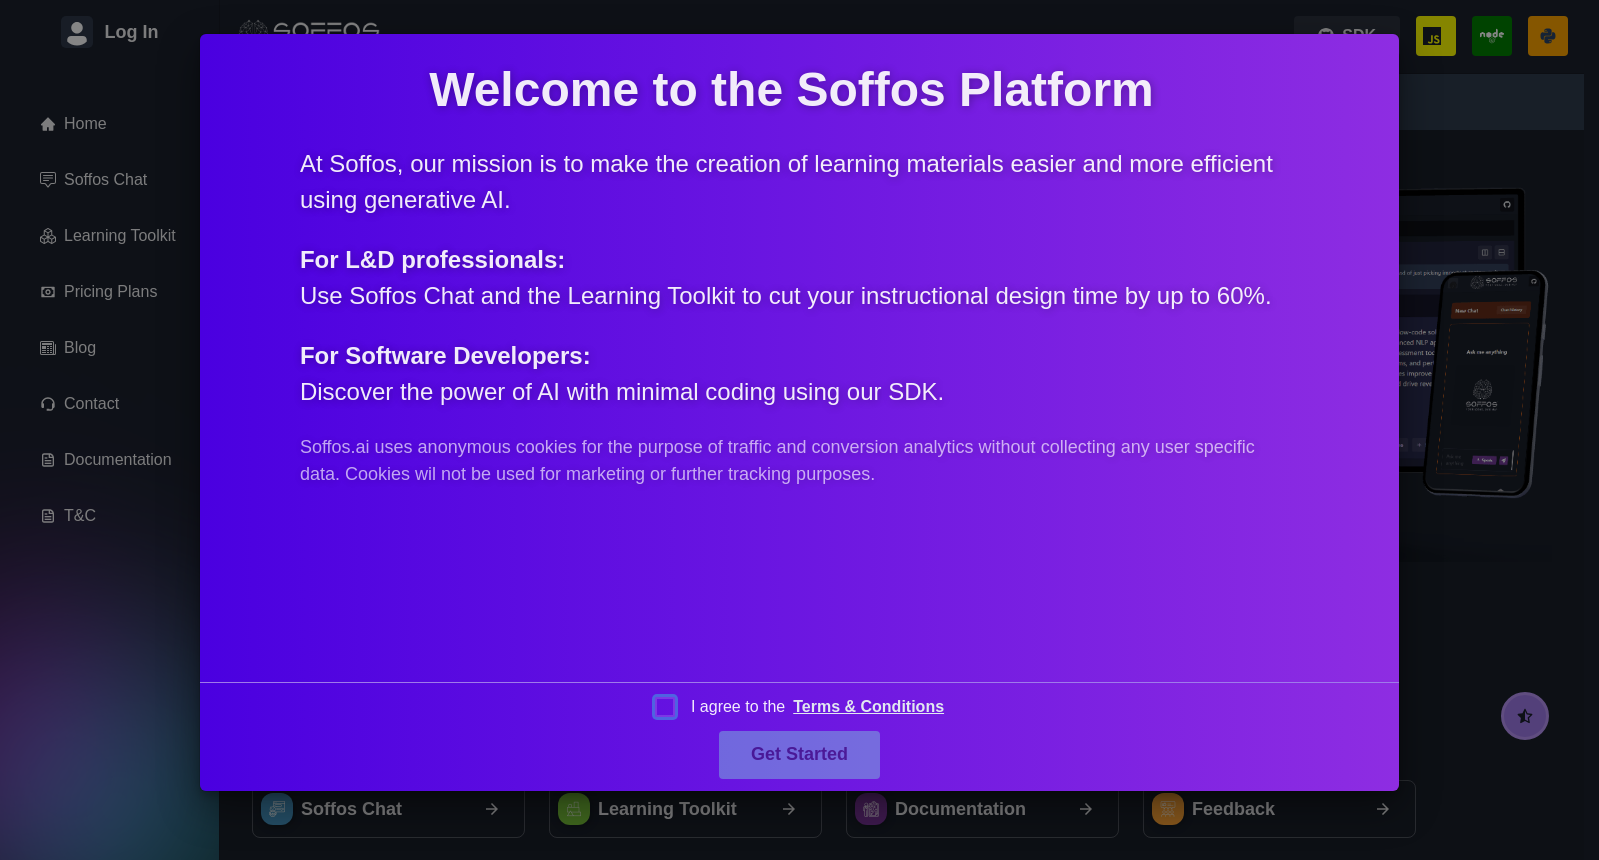Go to Pricing Plans page

(x=110, y=292)
